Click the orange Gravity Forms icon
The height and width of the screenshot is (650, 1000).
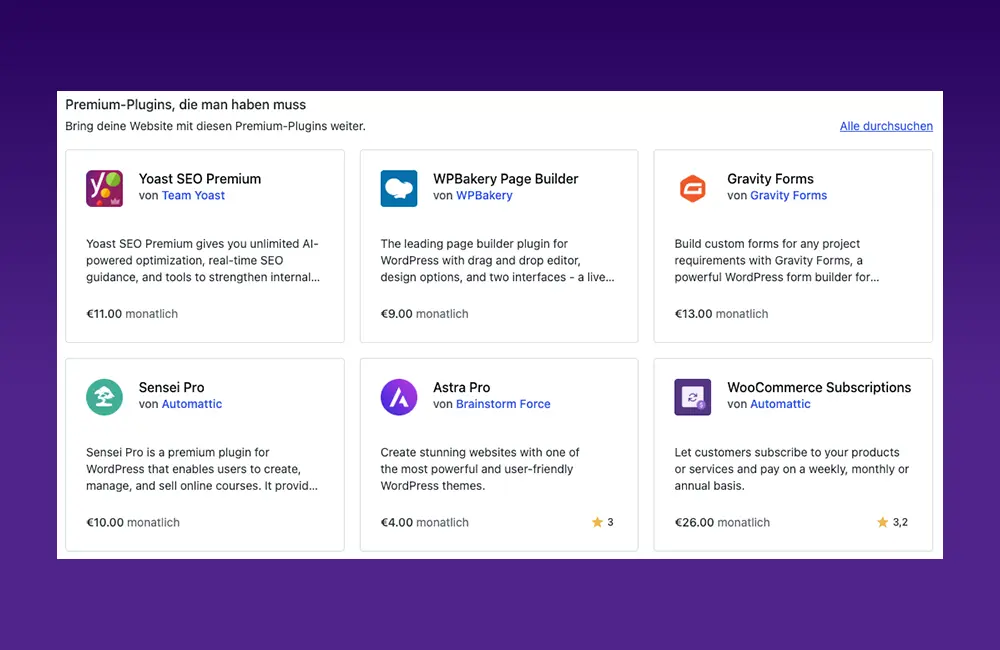pos(693,188)
